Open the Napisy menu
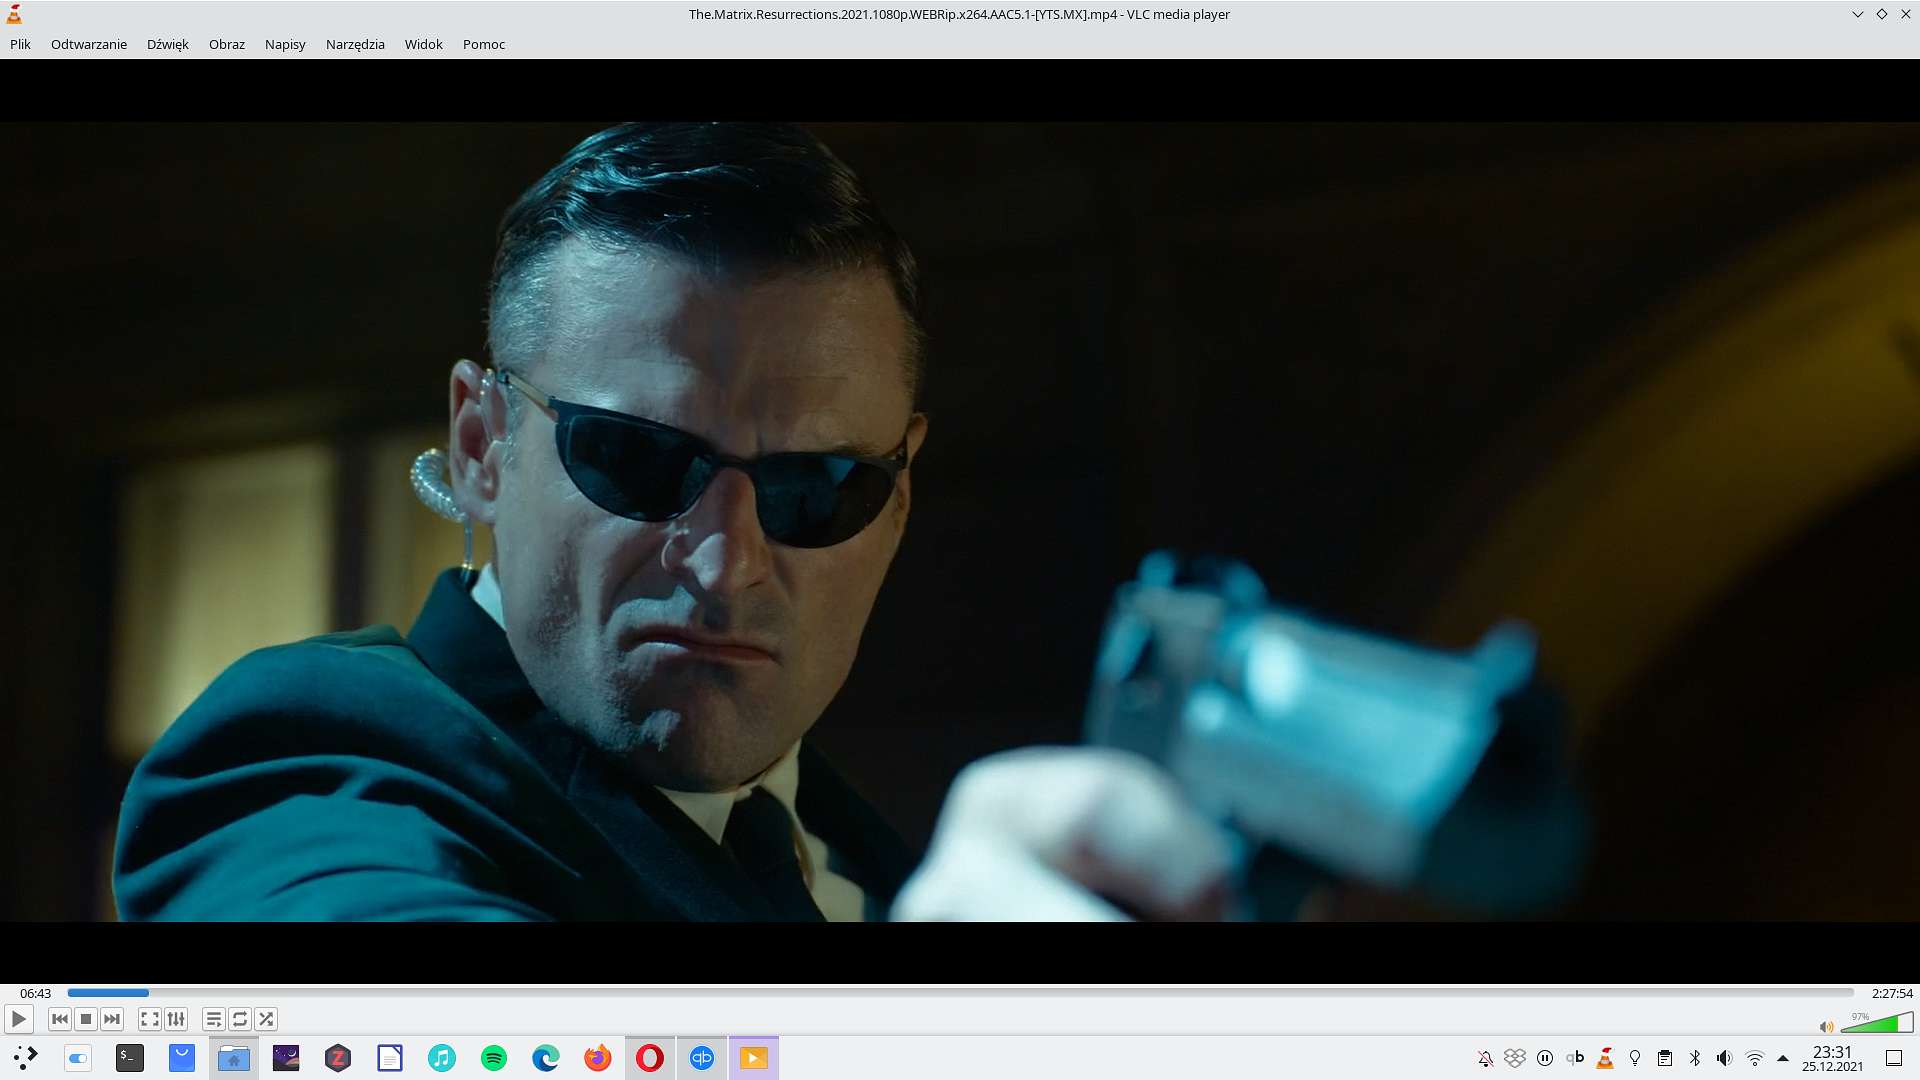1920x1080 pixels. coord(285,44)
